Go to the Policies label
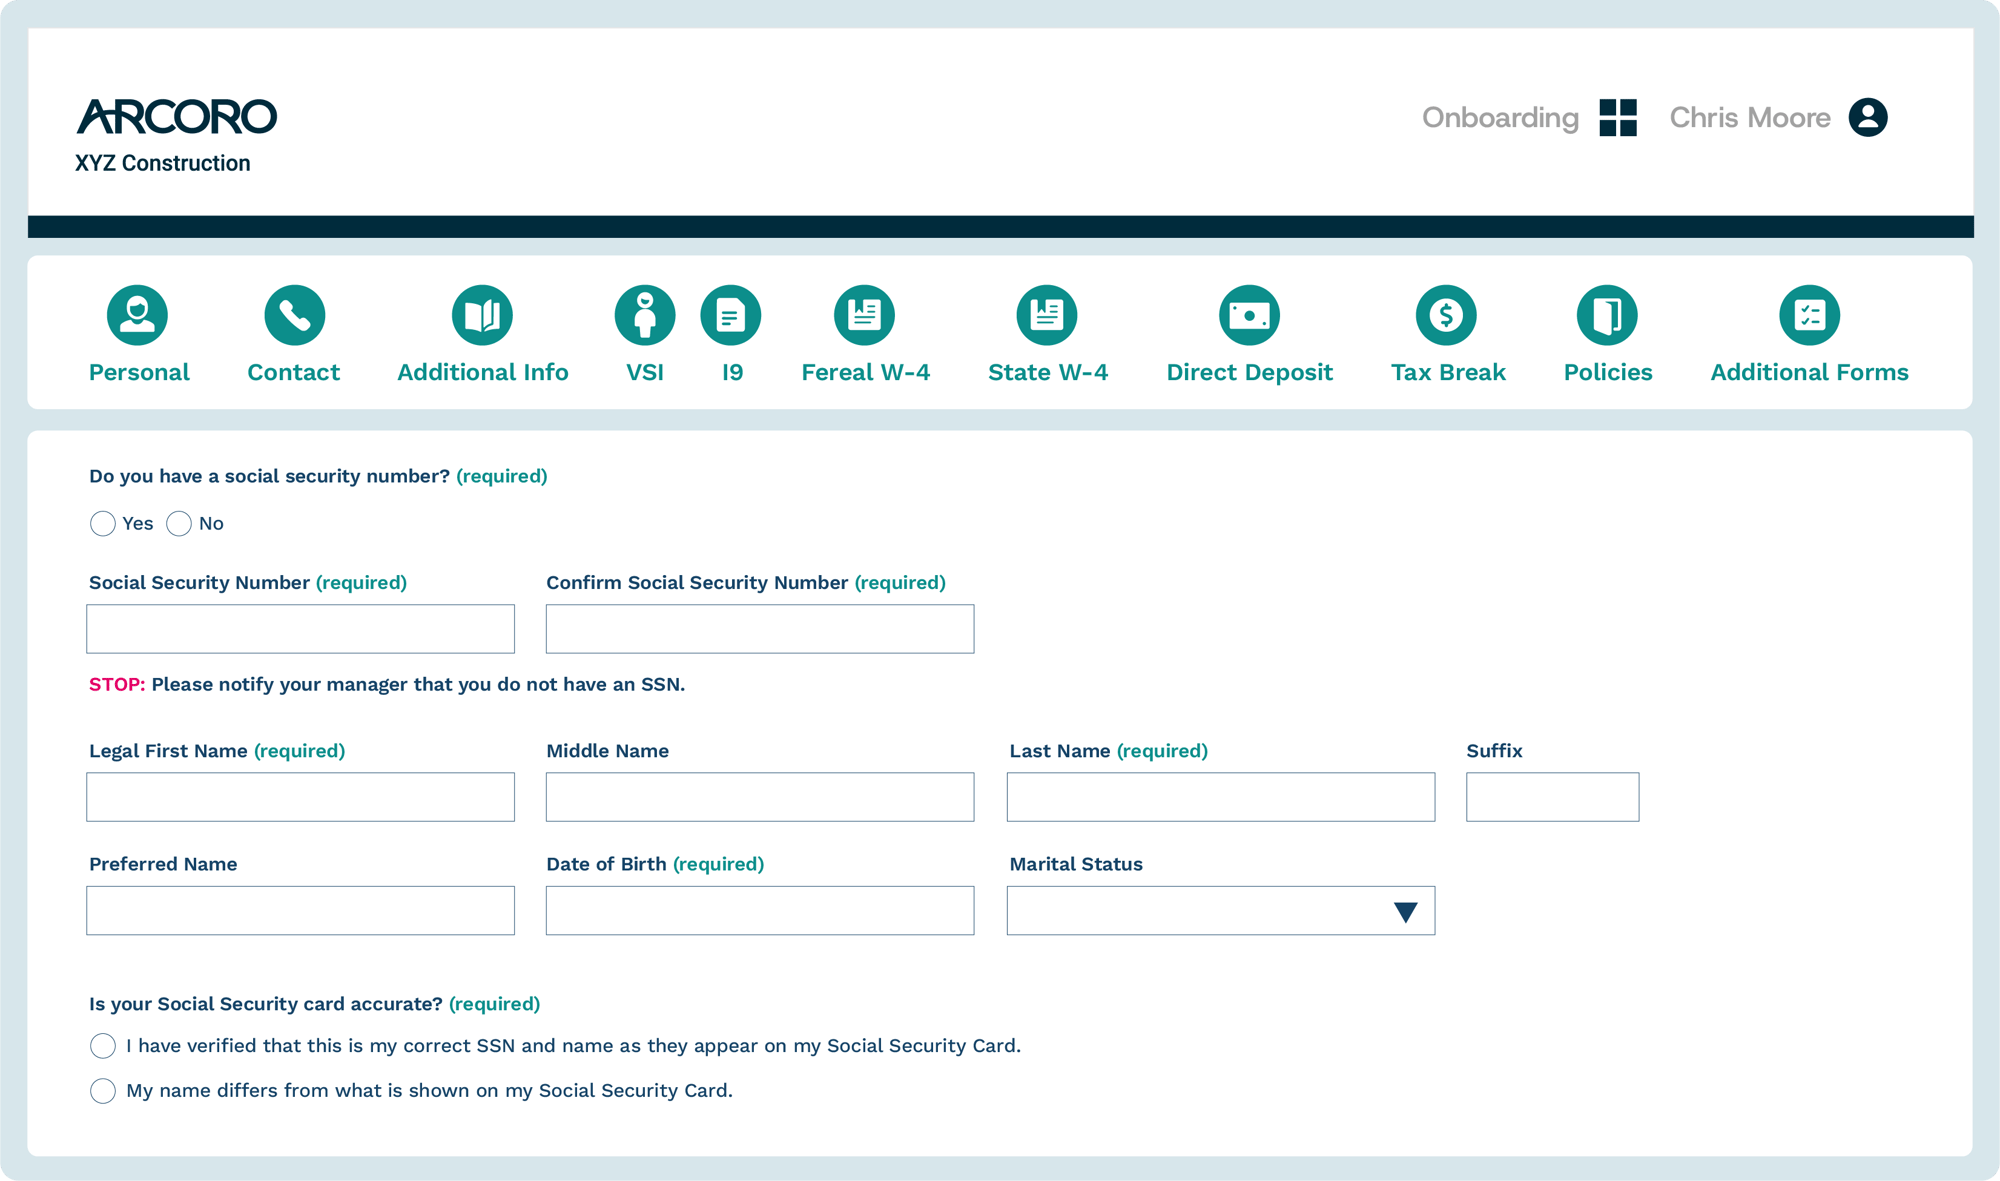2000x1181 pixels. (x=1608, y=372)
